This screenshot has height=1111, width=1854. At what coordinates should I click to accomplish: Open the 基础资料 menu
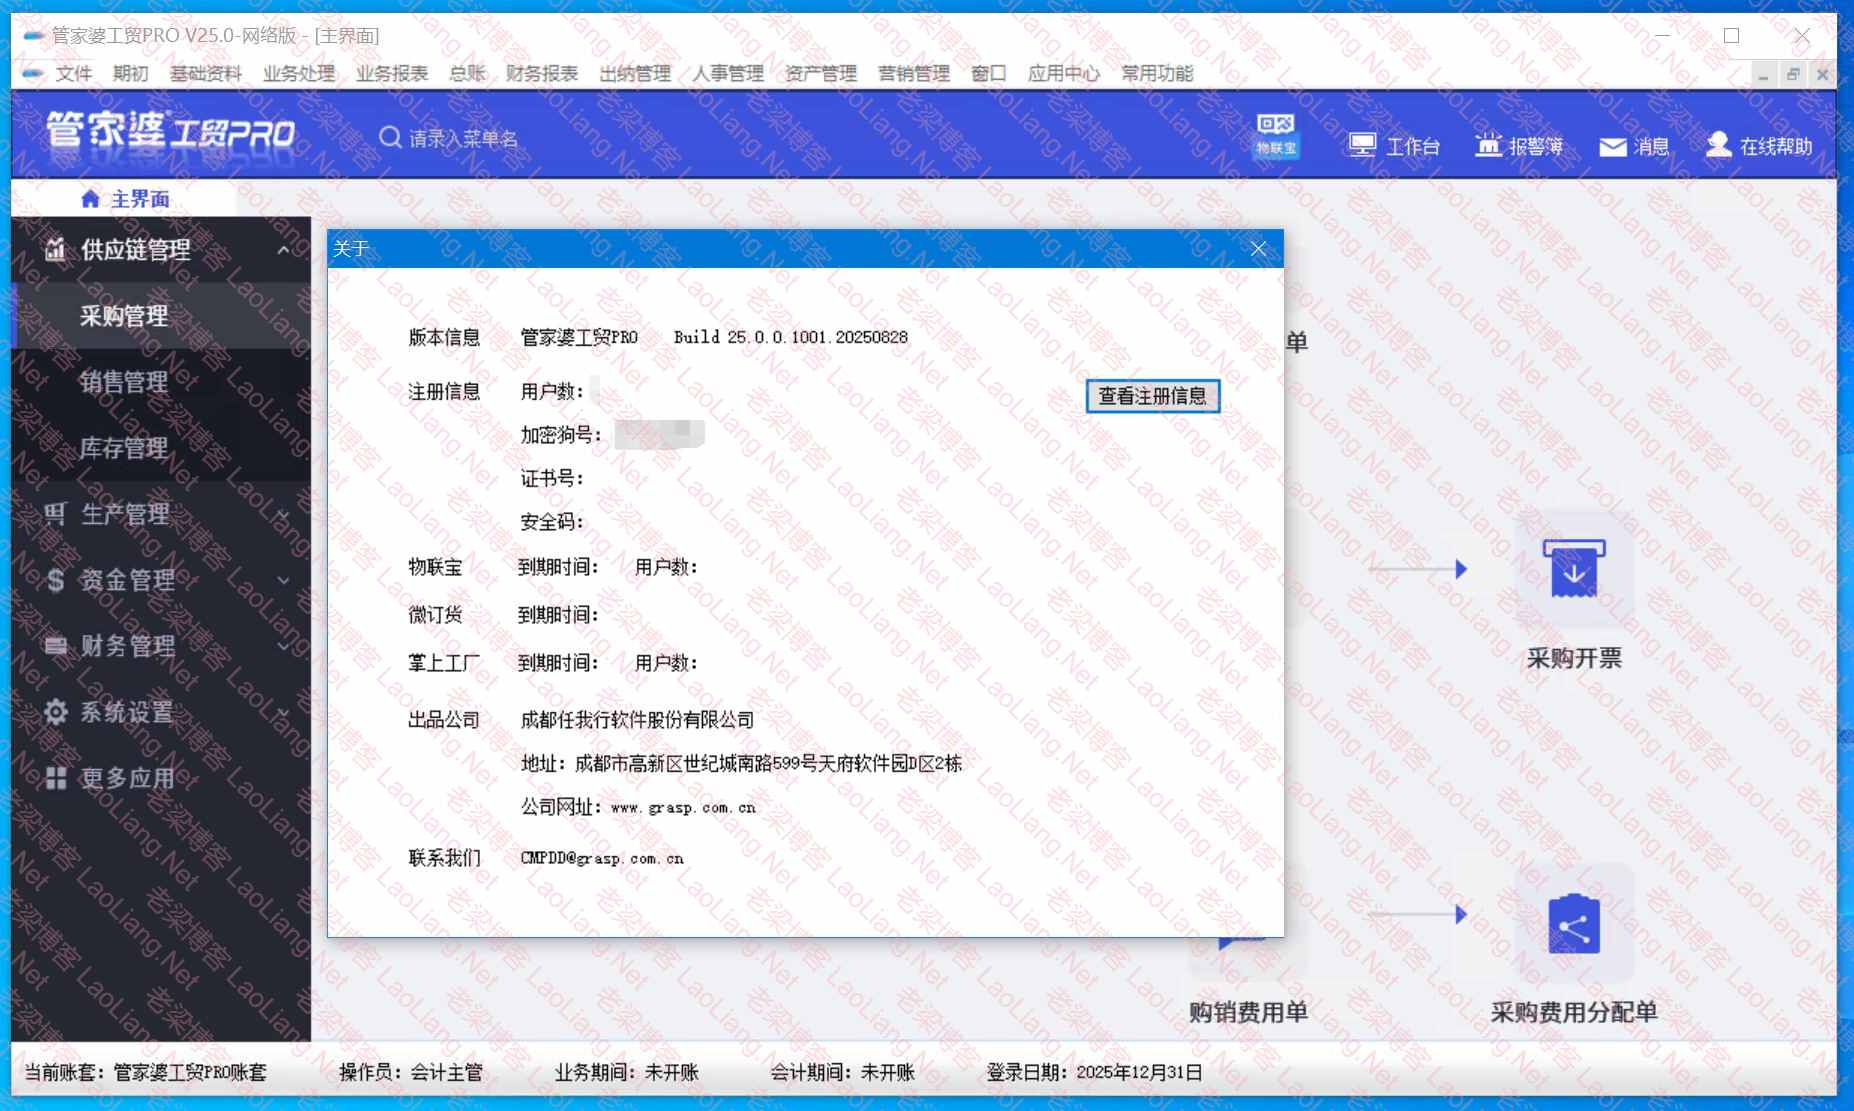coord(205,73)
